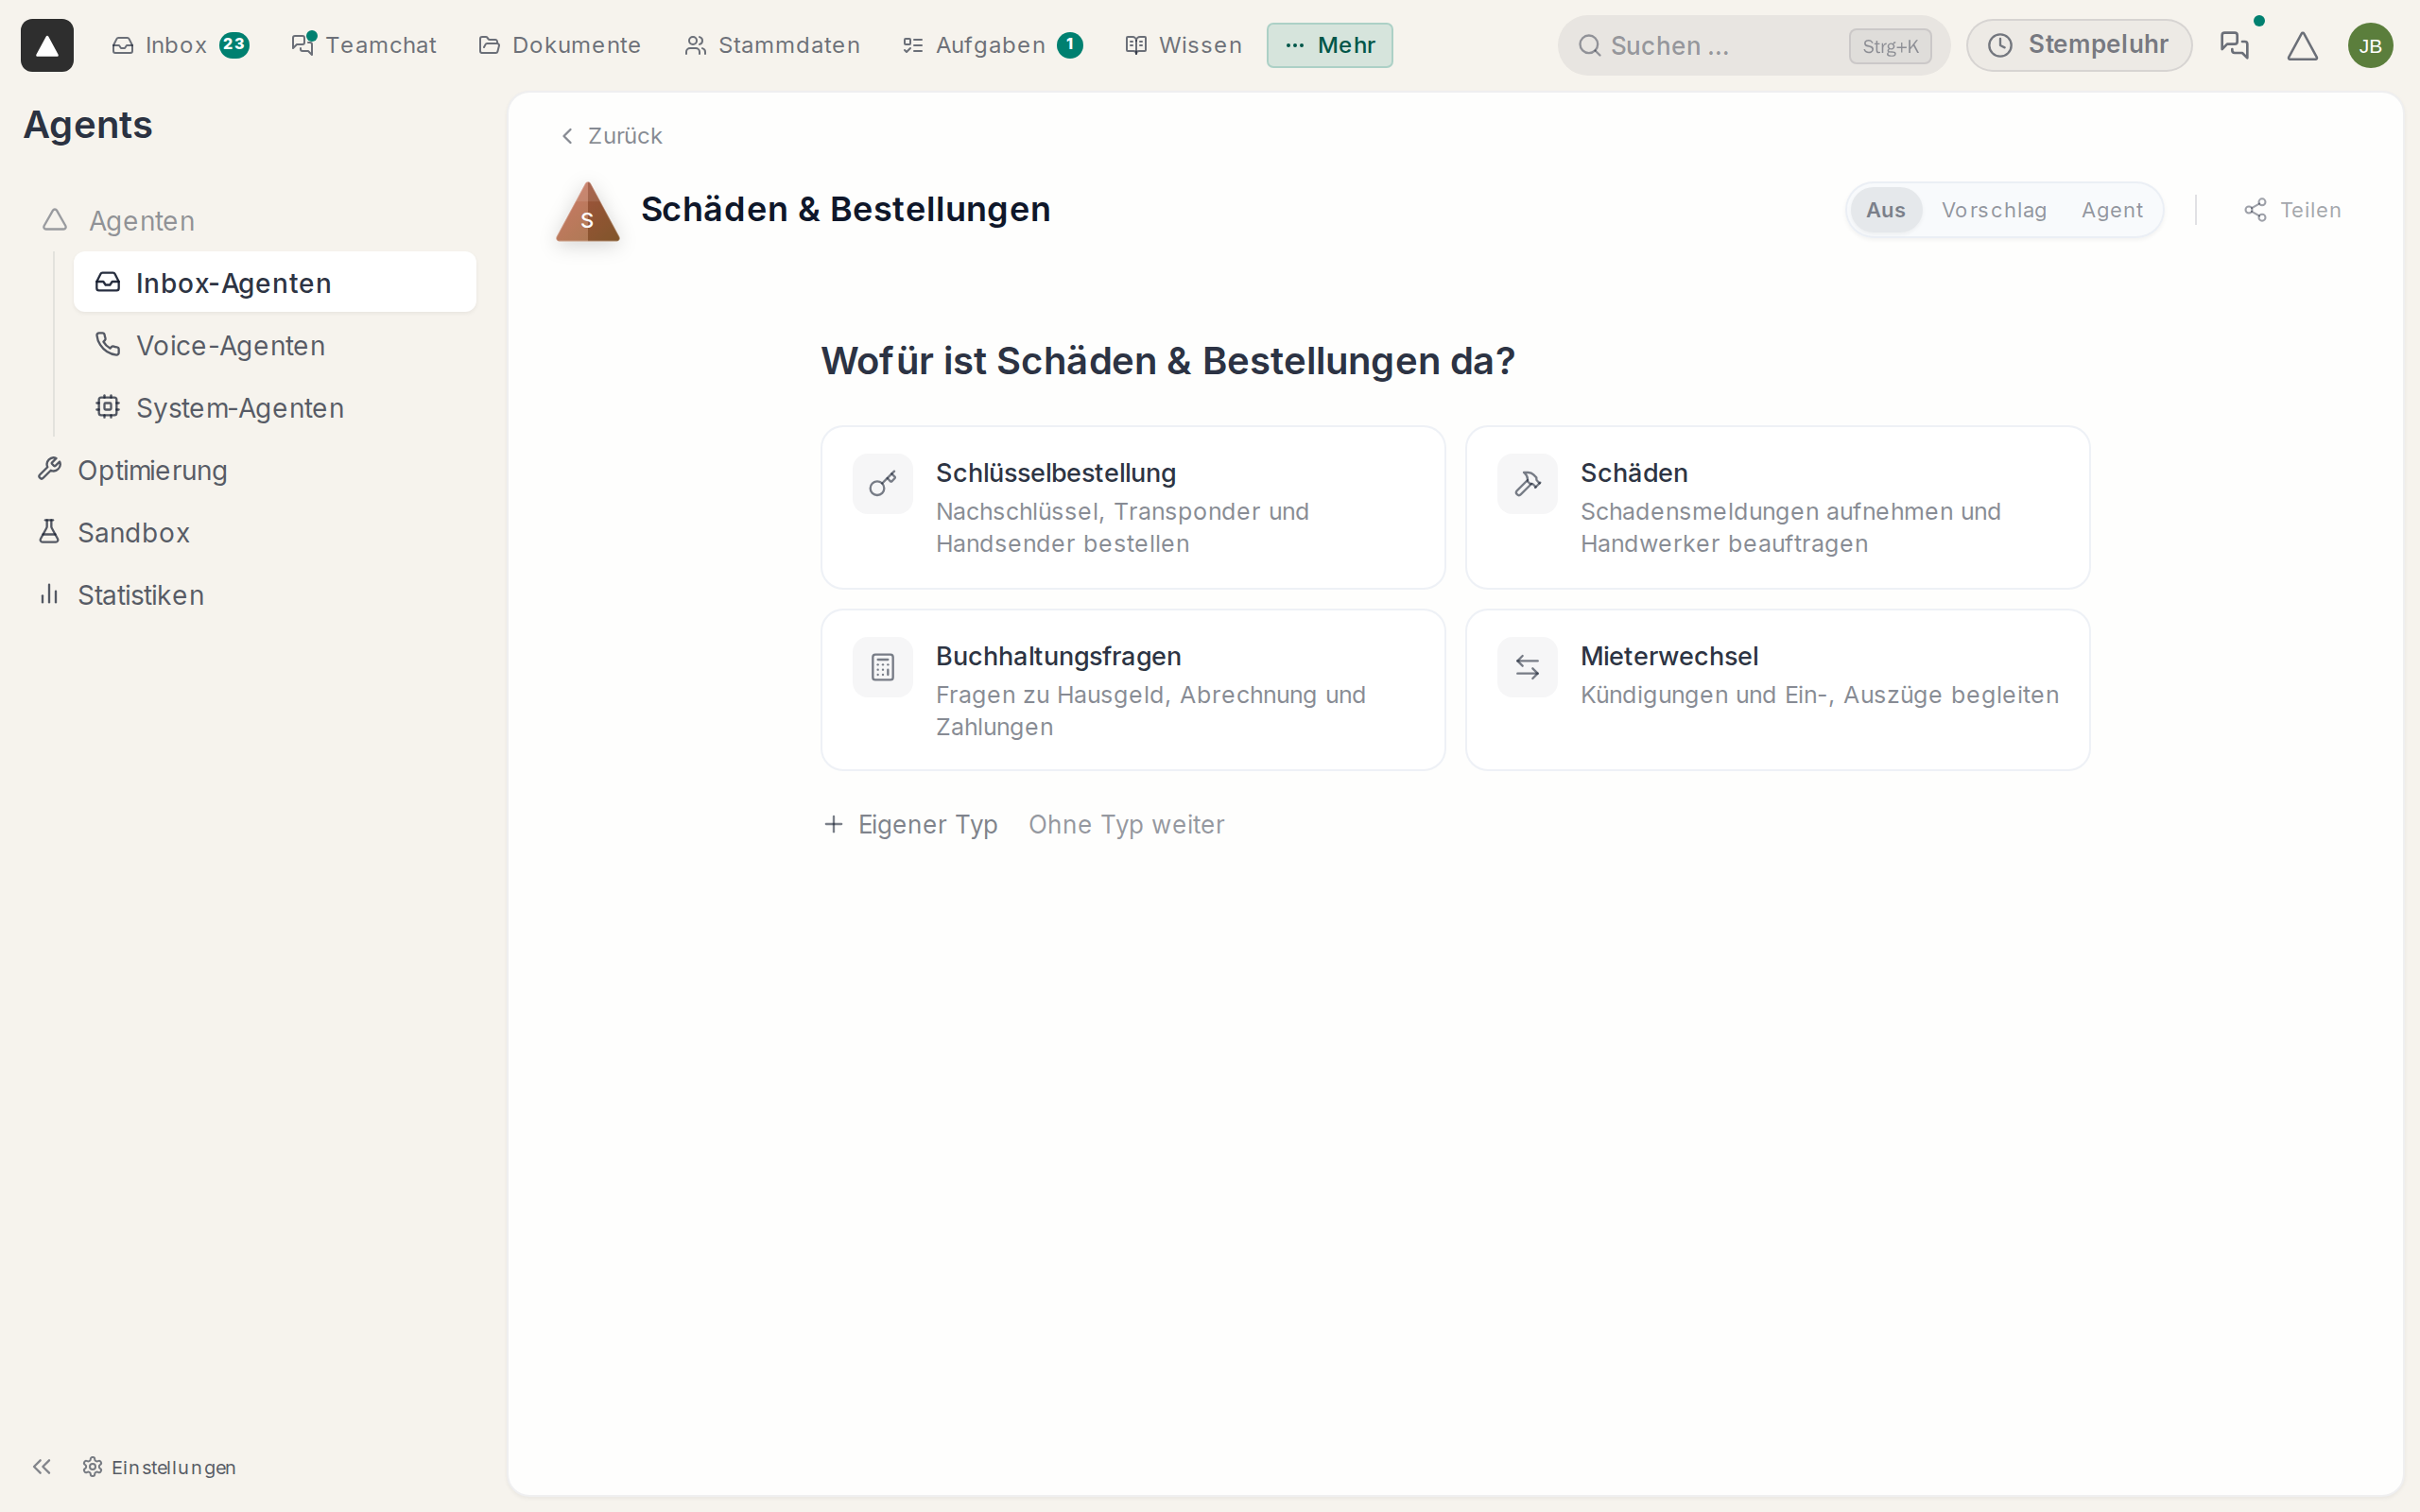The height and width of the screenshot is (1512, 2420).
Task: Click the triangle assistant icon in header
Action: click(x=2302, y=46)
